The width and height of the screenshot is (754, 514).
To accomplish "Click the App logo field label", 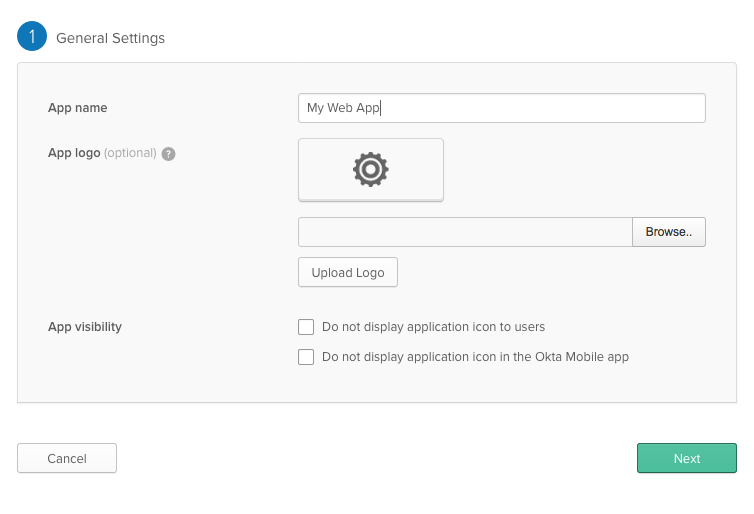I will tap(74, 153).
